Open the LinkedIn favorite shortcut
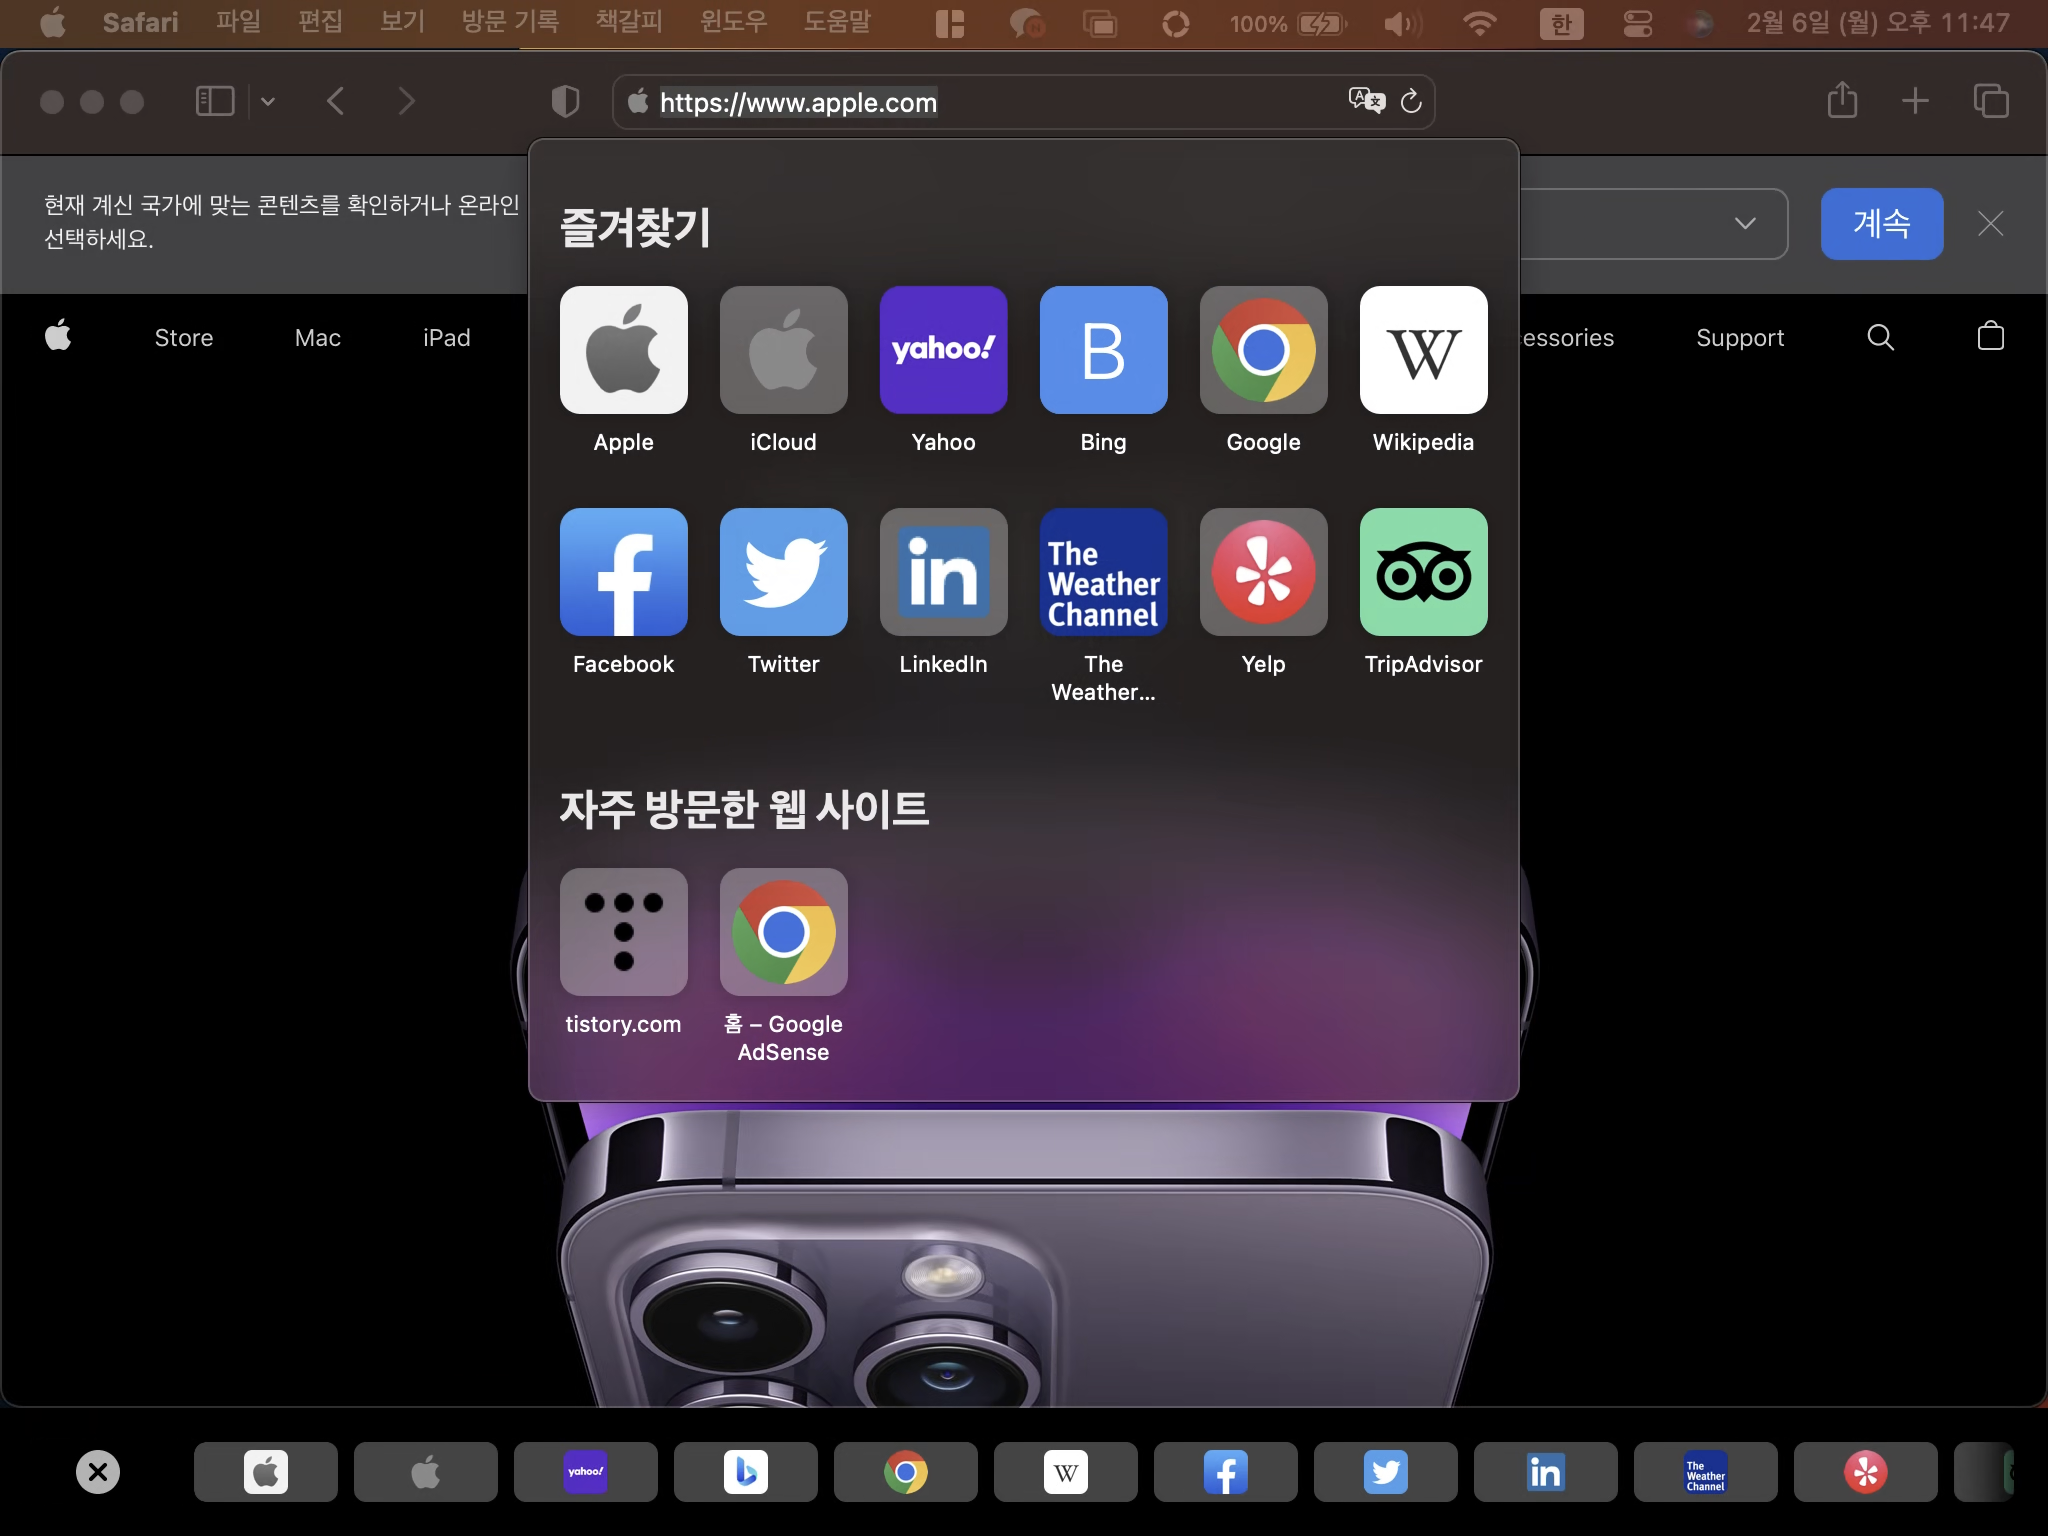2048x1536 pixels. 943,572
